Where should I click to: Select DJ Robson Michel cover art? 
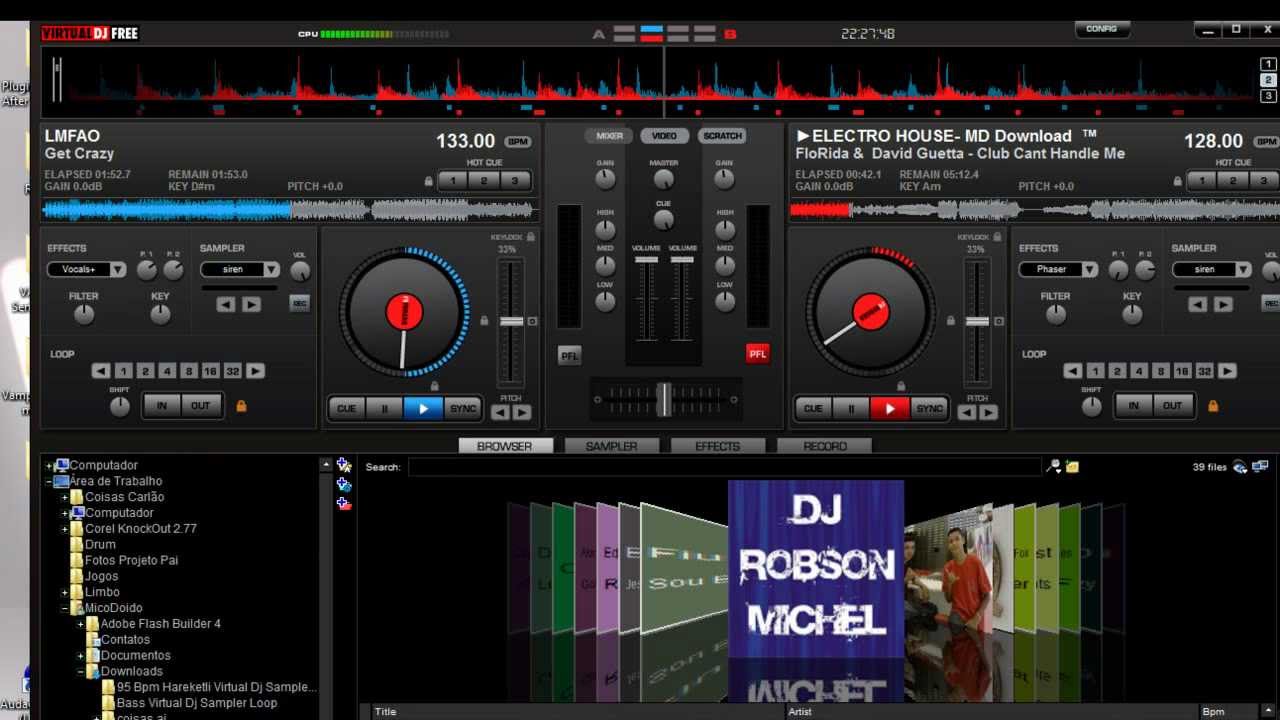[x=816, y=568]
